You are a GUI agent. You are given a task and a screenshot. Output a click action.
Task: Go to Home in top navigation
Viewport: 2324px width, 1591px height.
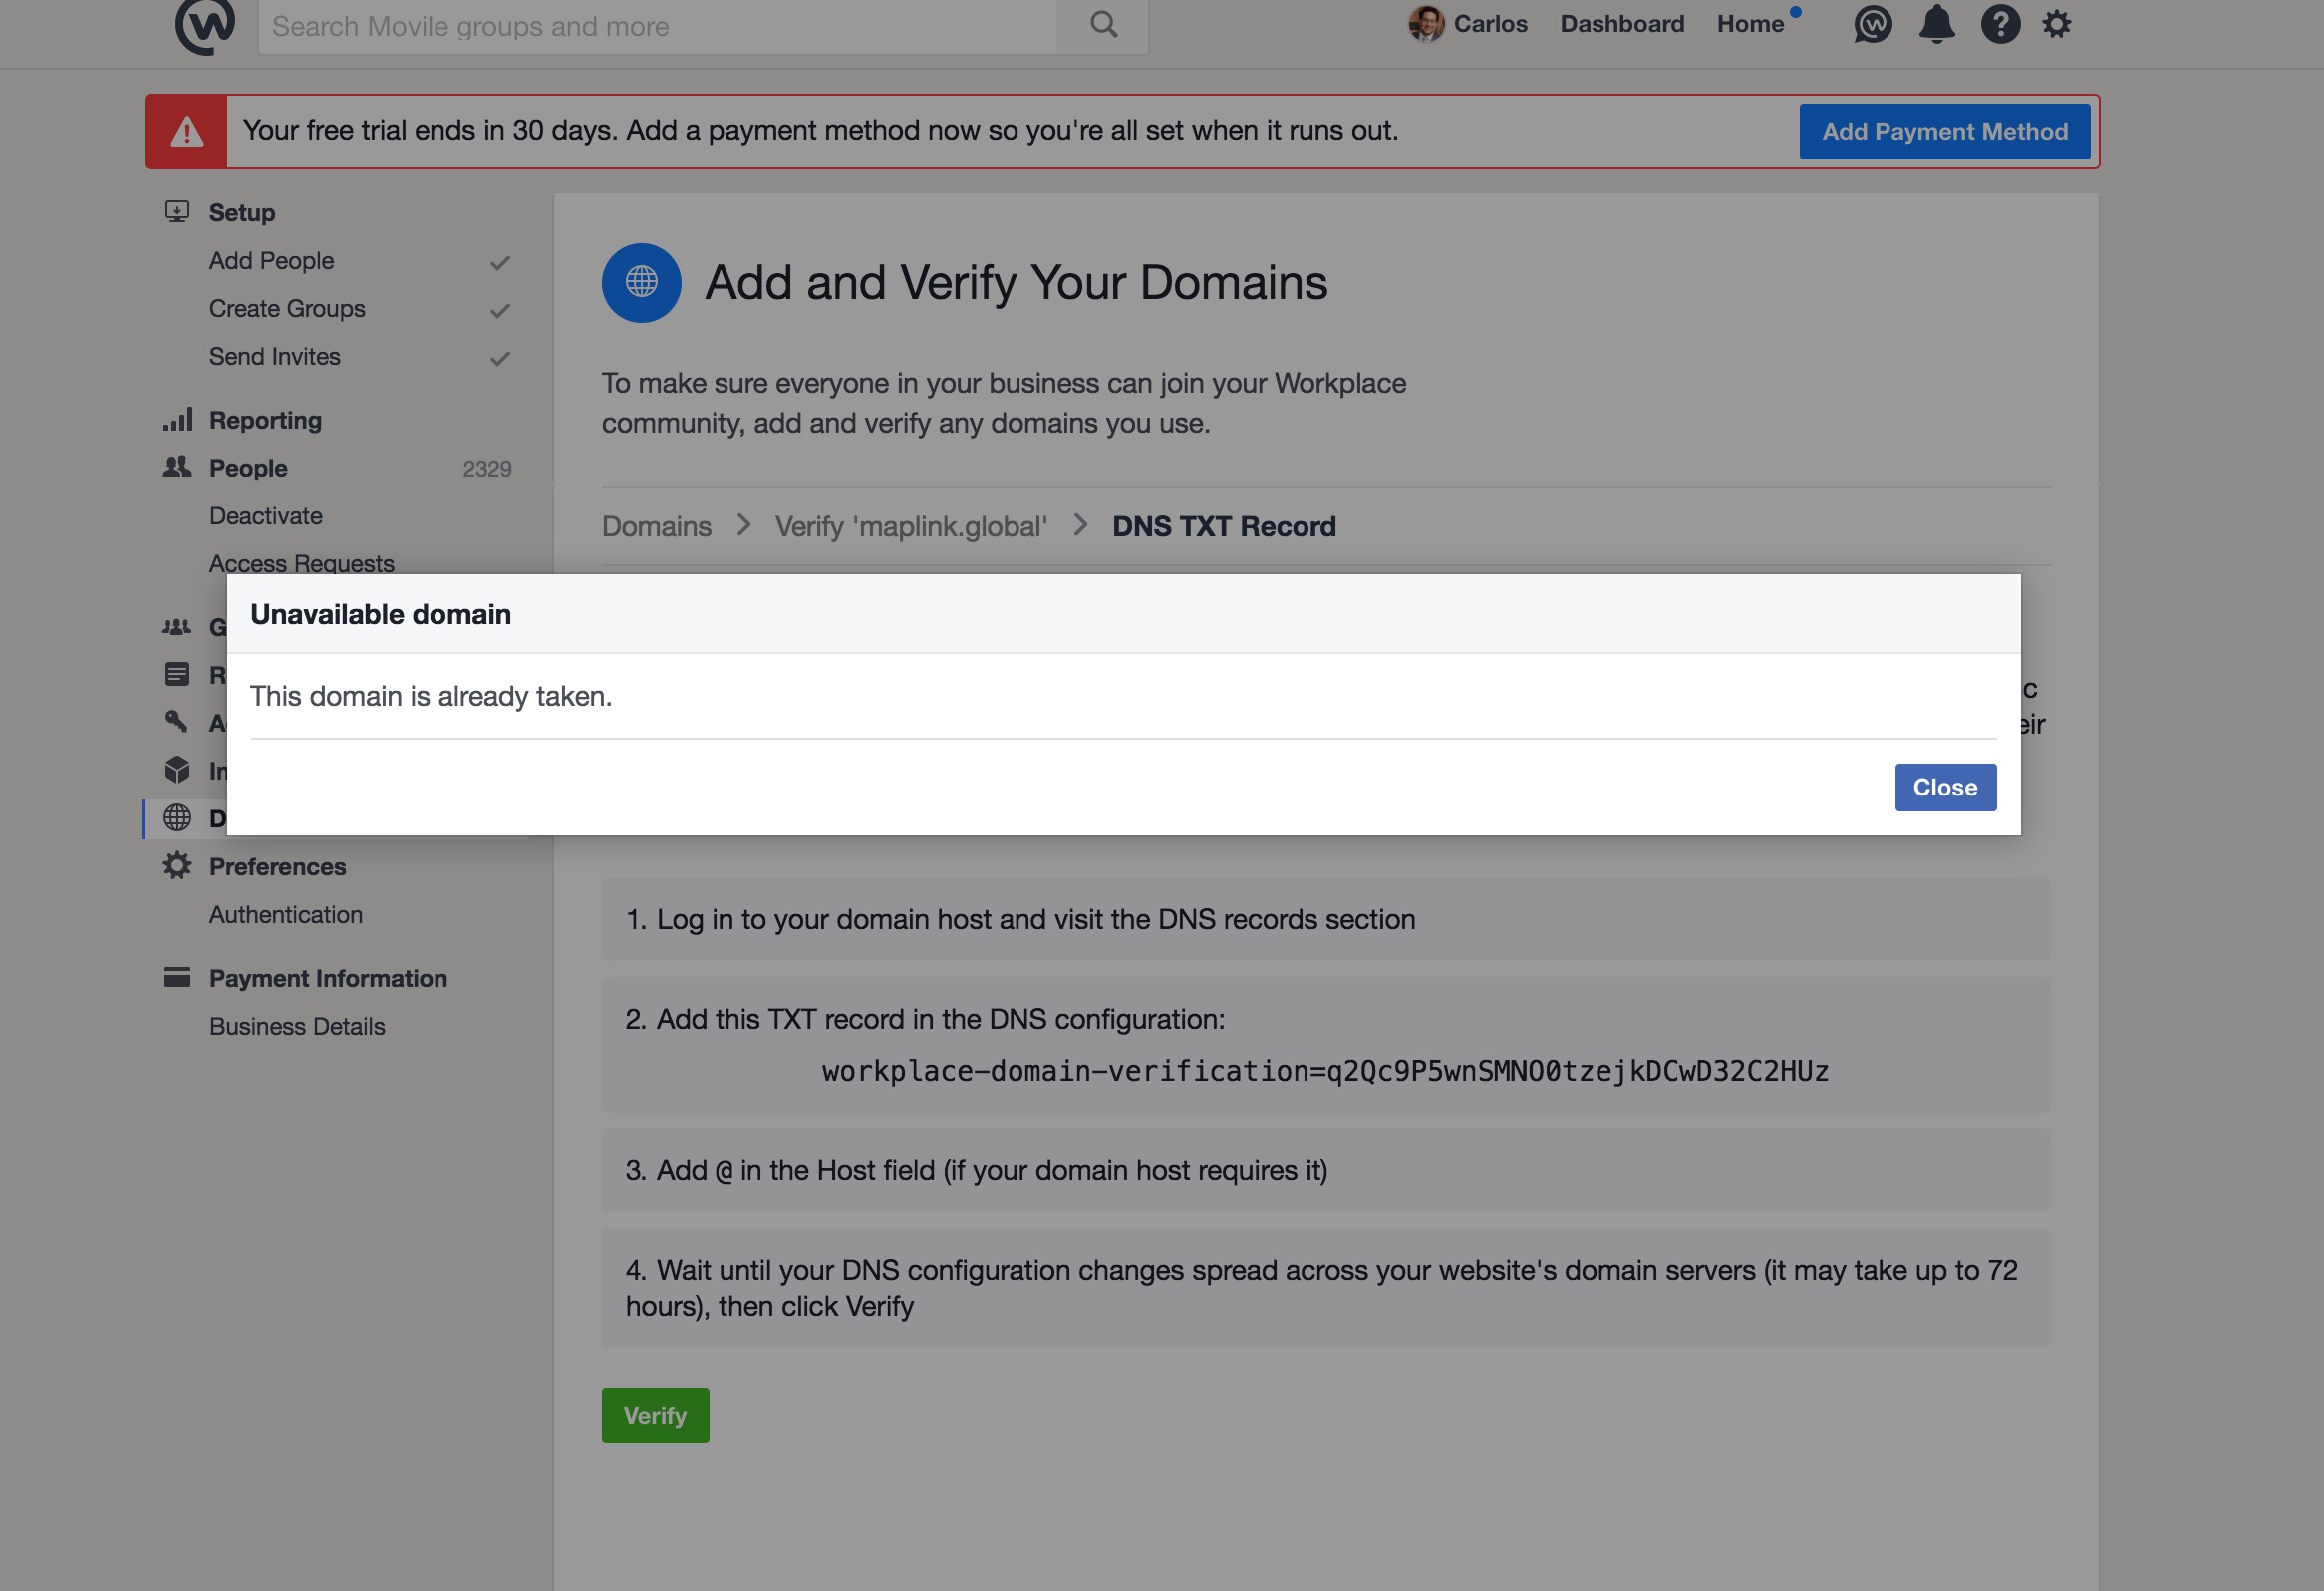pyautogui.click(x=1750, y=24)
